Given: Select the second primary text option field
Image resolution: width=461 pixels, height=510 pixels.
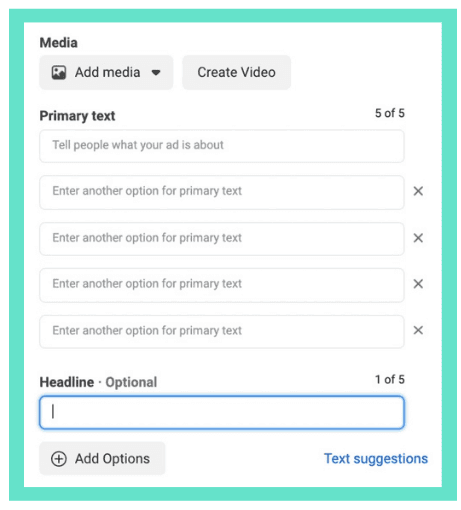Looking at the screenshot, I should [x=222, y=192].
